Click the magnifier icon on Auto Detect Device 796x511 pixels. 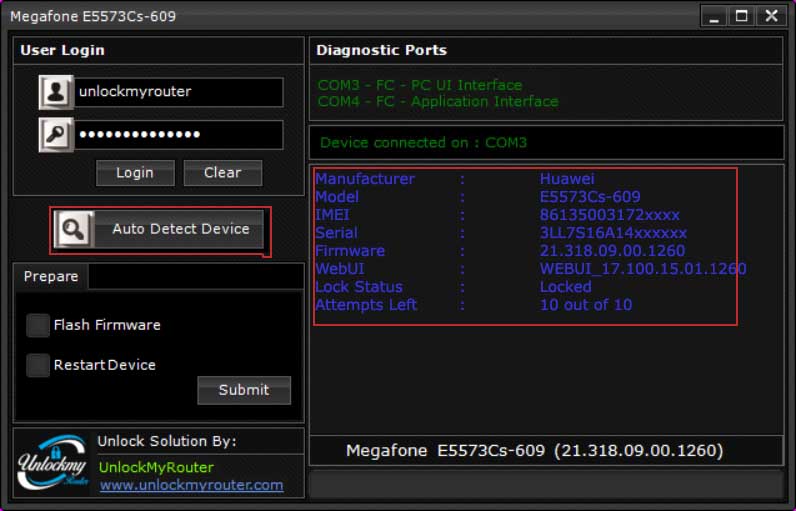pyautogui.click(x=74, y=229)
